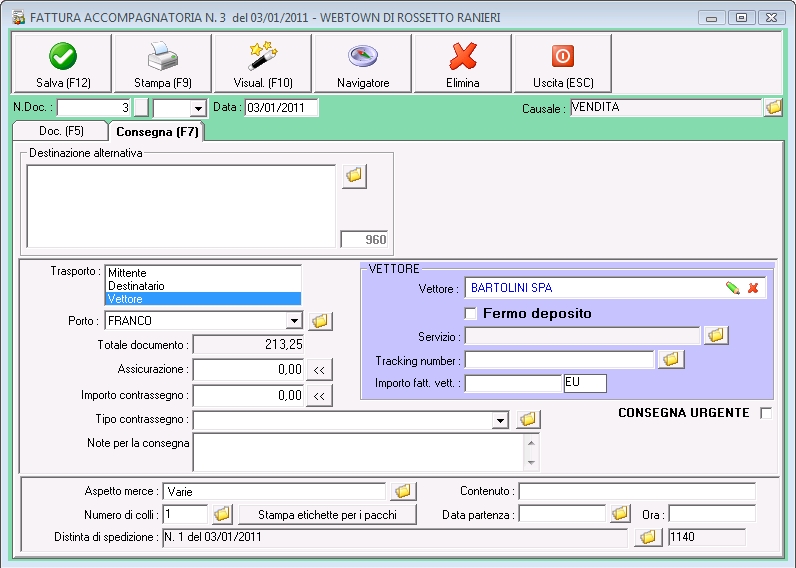
Task: Open the Navigatore compass tool
Action: tap(363, 63)
